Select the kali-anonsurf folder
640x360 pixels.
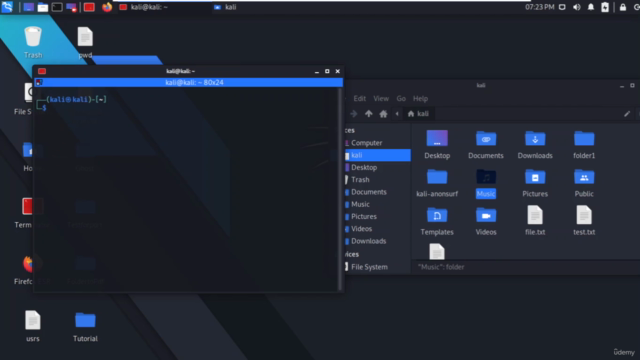[437, 183]
